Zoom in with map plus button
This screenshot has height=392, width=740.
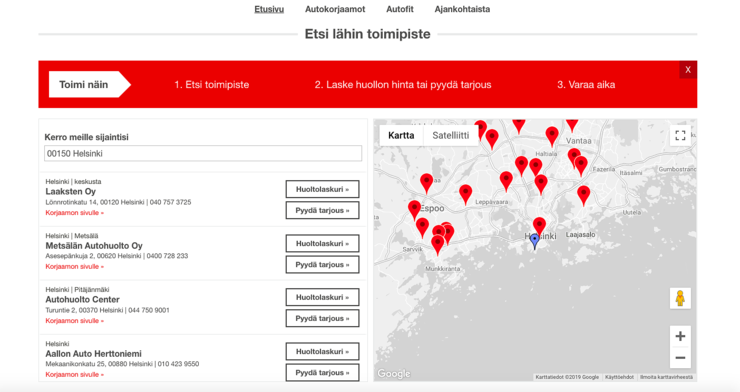pos(680,336)
